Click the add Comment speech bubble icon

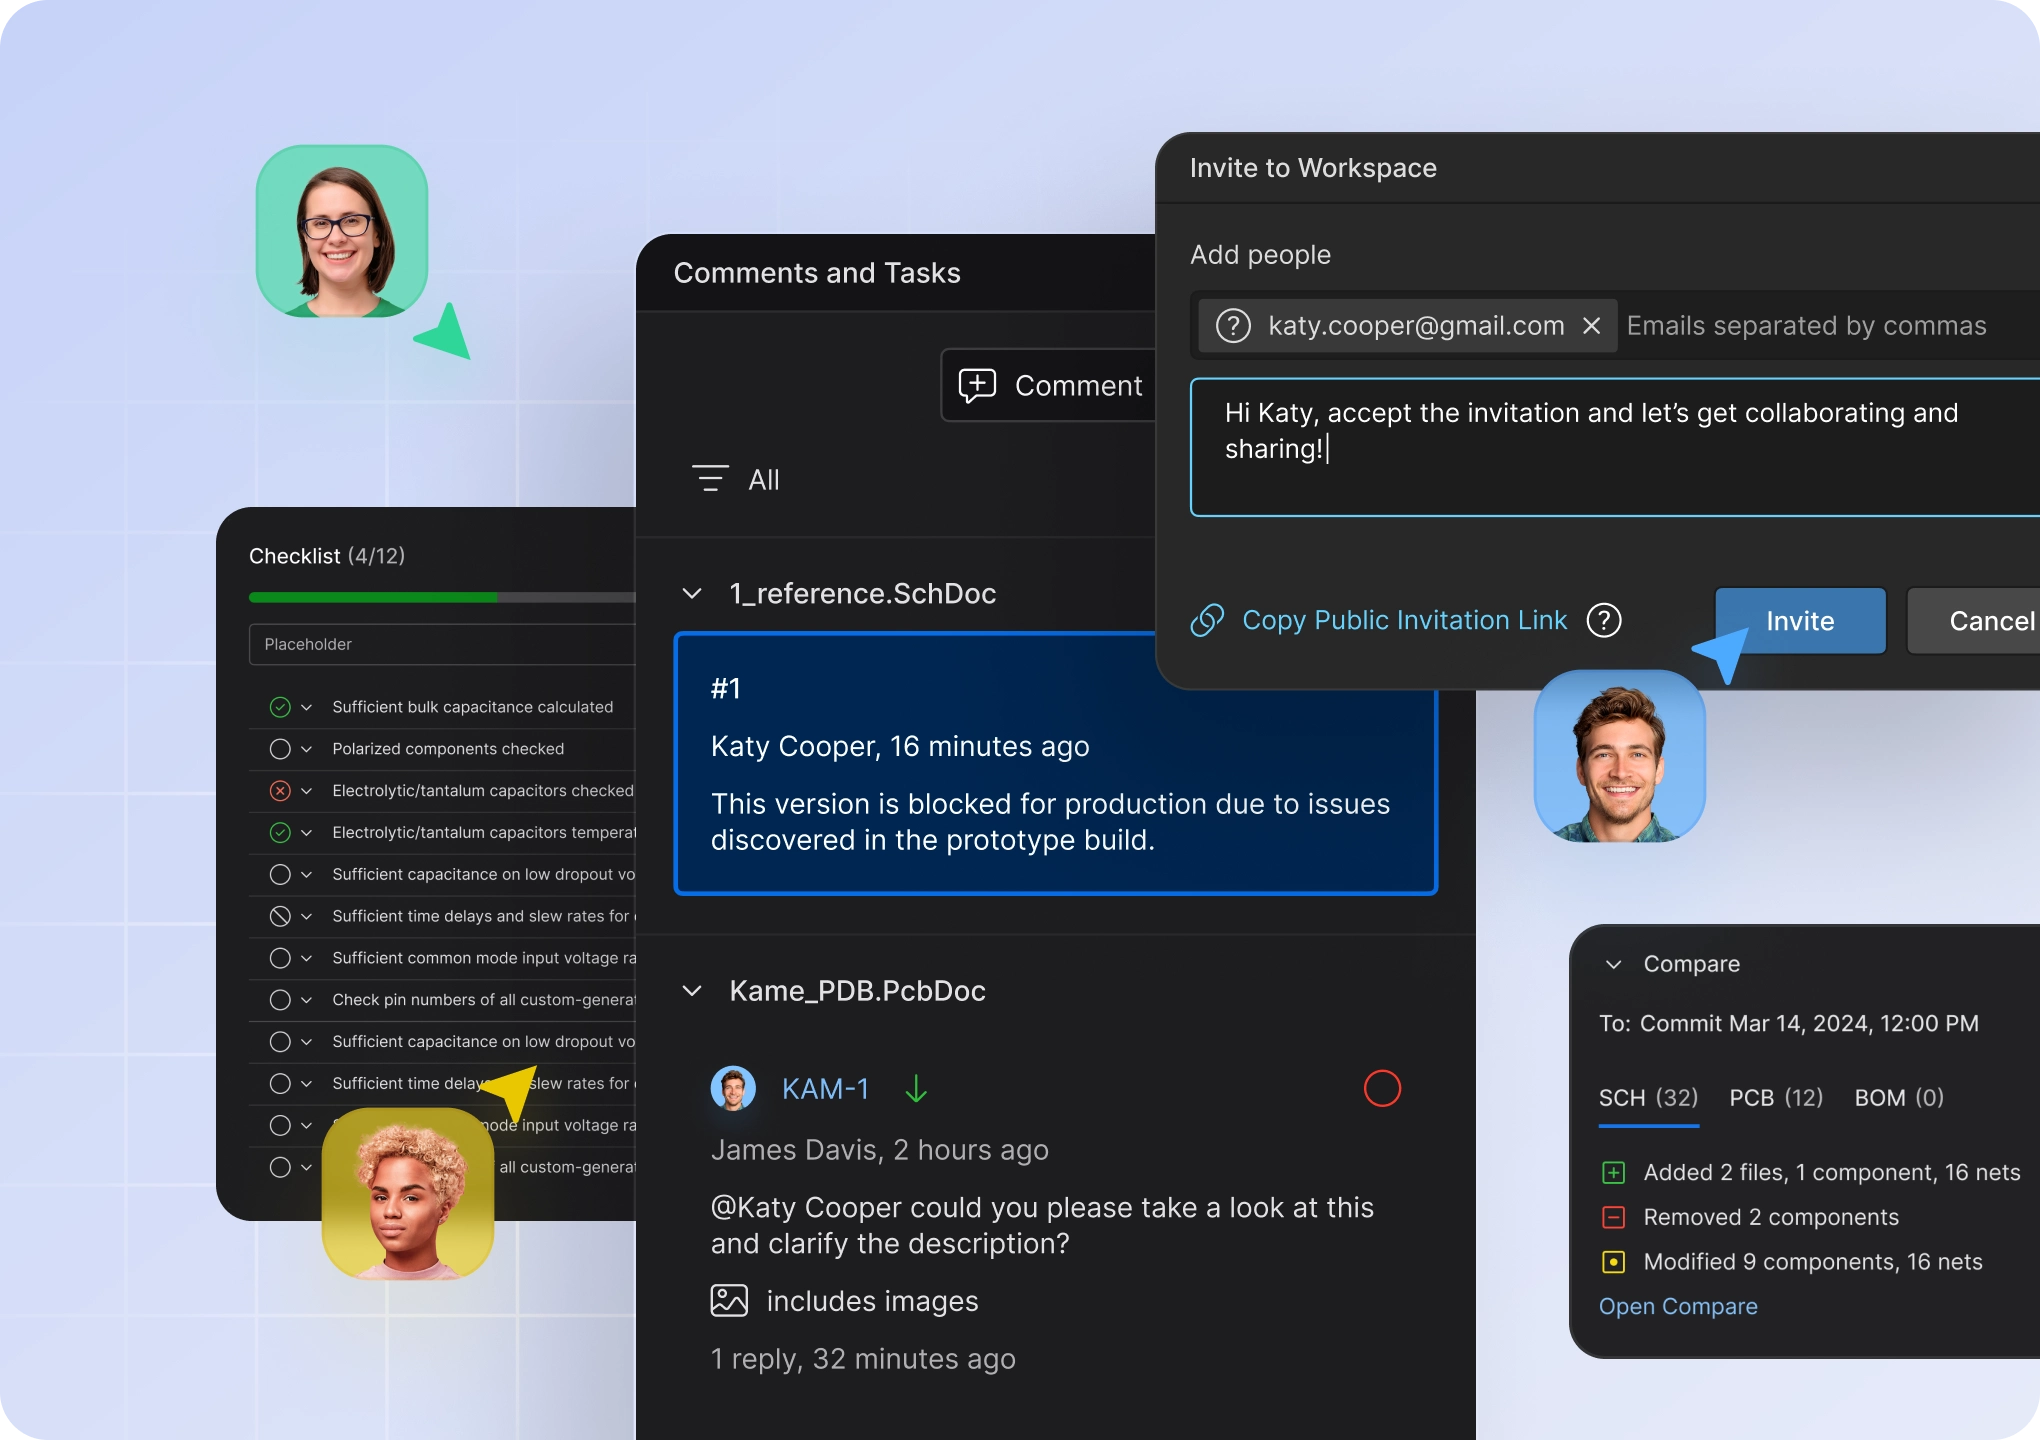[977, 385]
